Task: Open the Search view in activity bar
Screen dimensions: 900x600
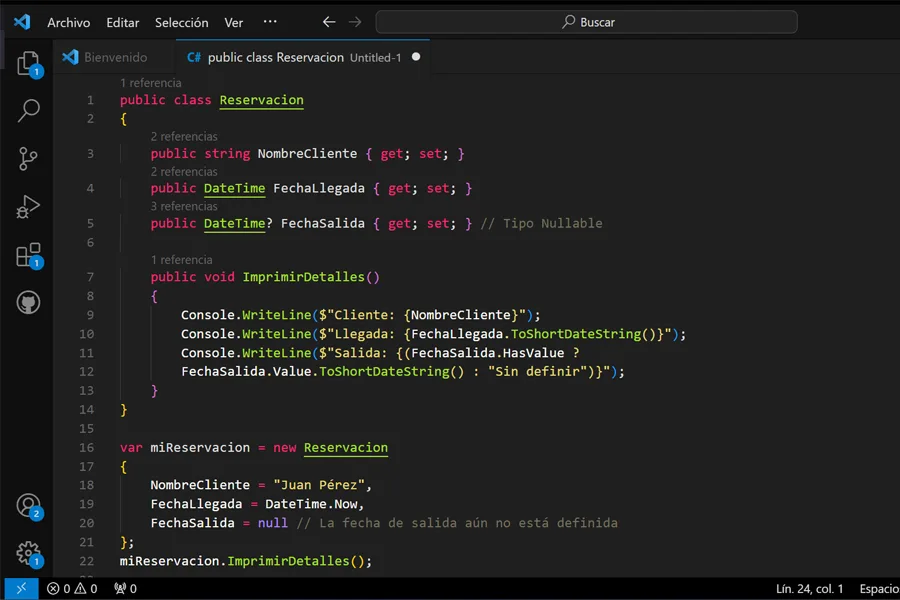Action: pos(28,111)
